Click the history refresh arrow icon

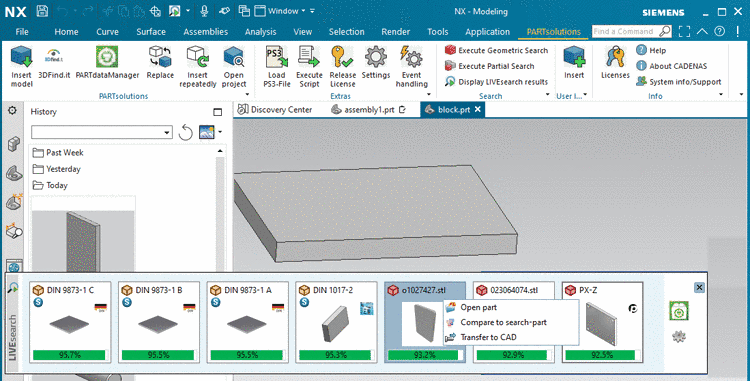click(186, 132)
